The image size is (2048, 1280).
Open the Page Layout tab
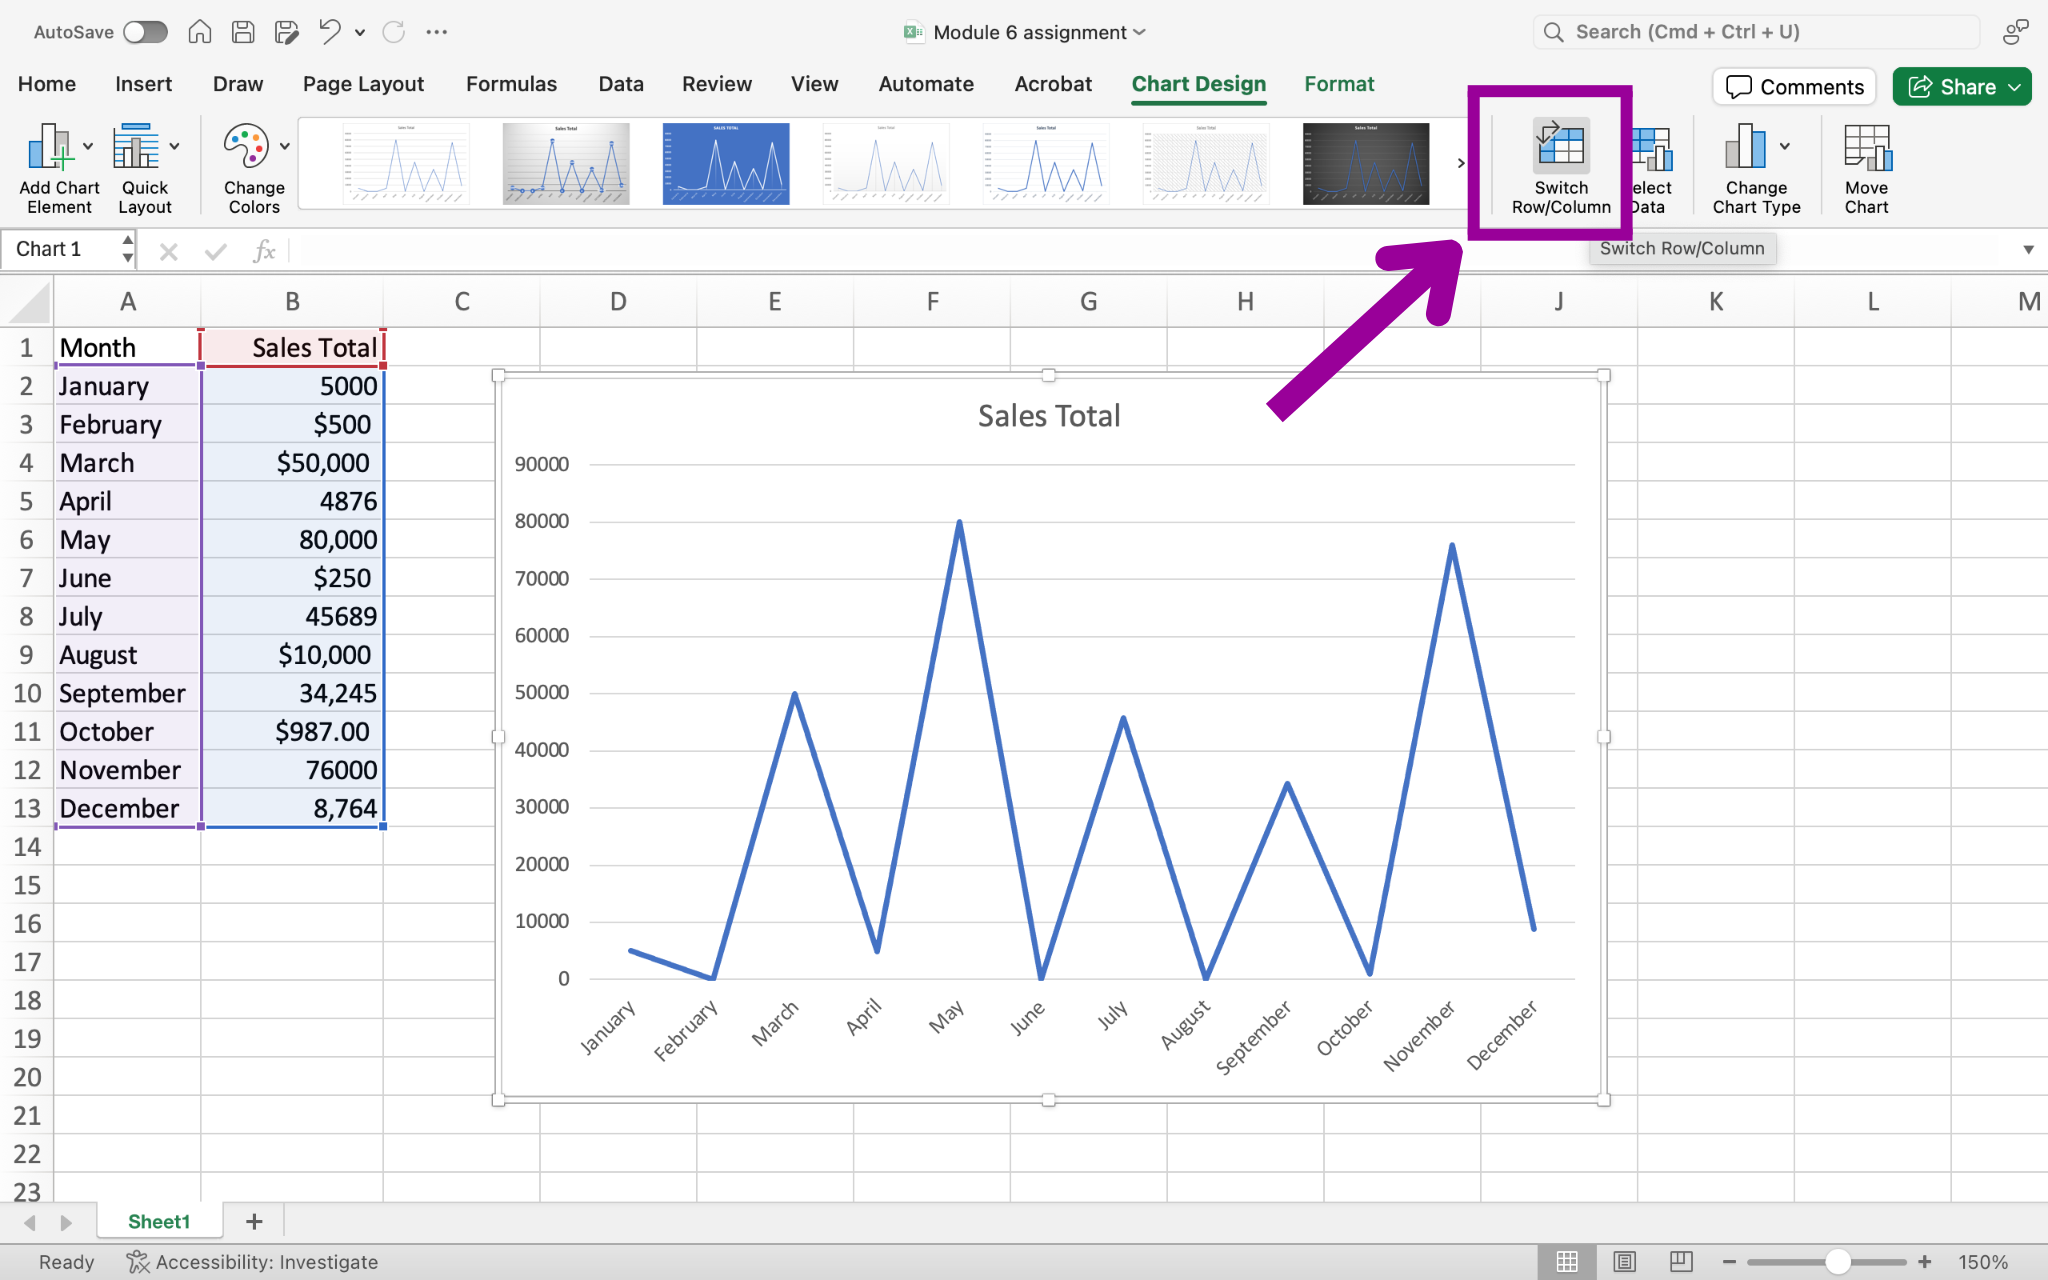click(x=363, y=84)
